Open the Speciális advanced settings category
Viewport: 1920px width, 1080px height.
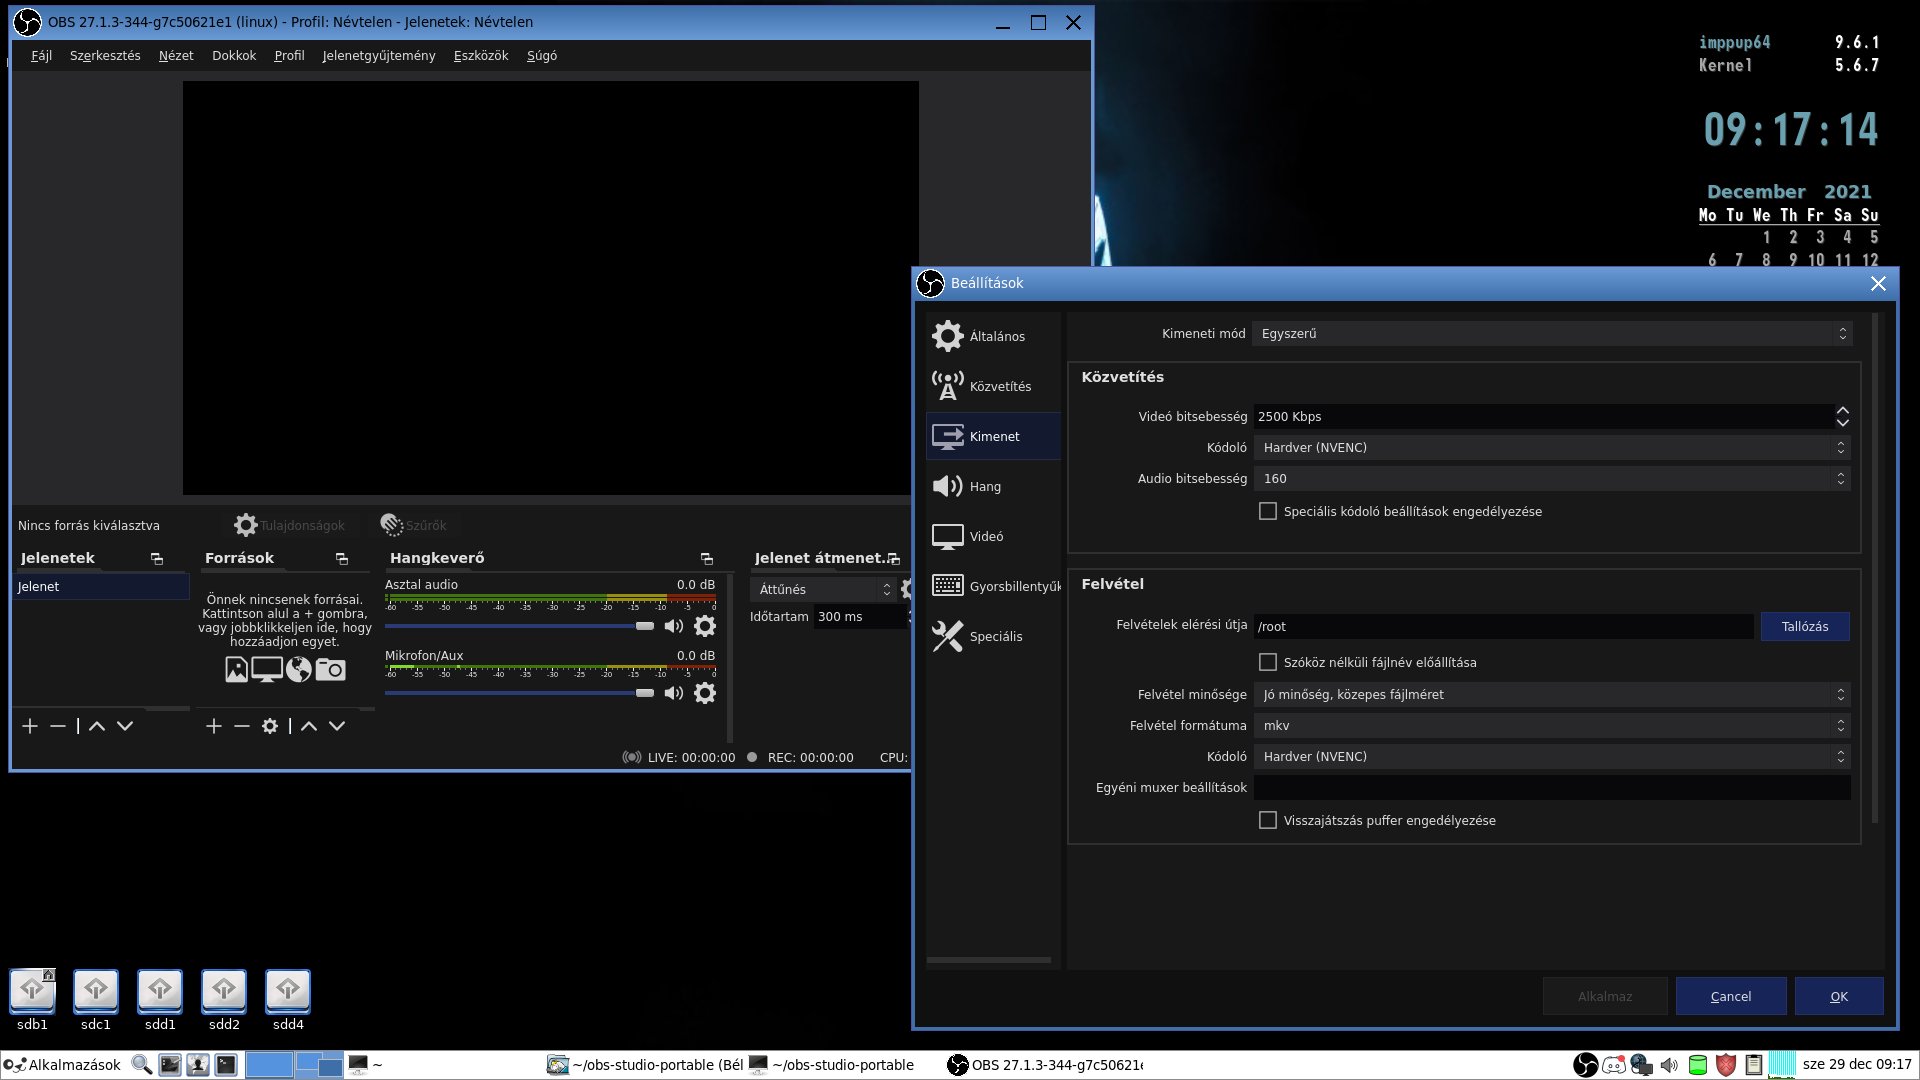point(993,636)
